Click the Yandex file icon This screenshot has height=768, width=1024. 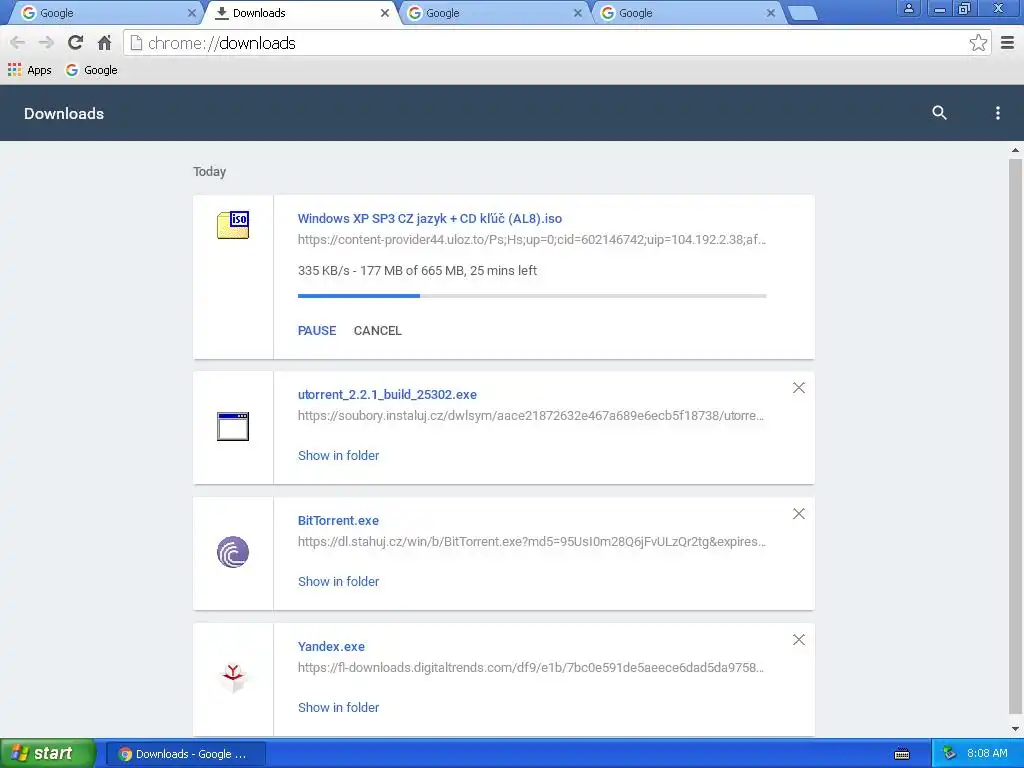tap(233, 677)
